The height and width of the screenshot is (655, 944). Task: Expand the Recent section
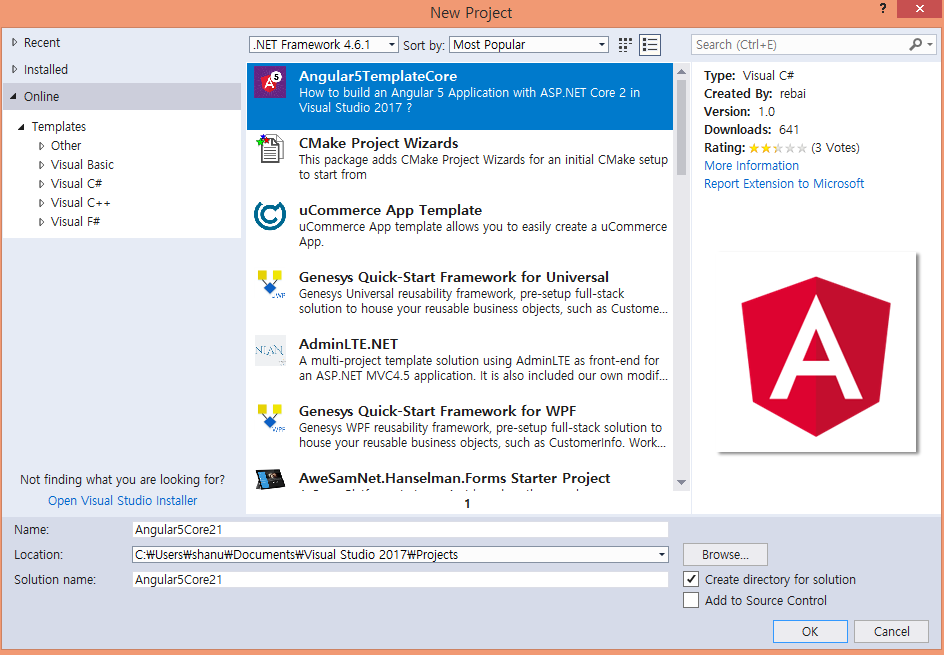14,42
